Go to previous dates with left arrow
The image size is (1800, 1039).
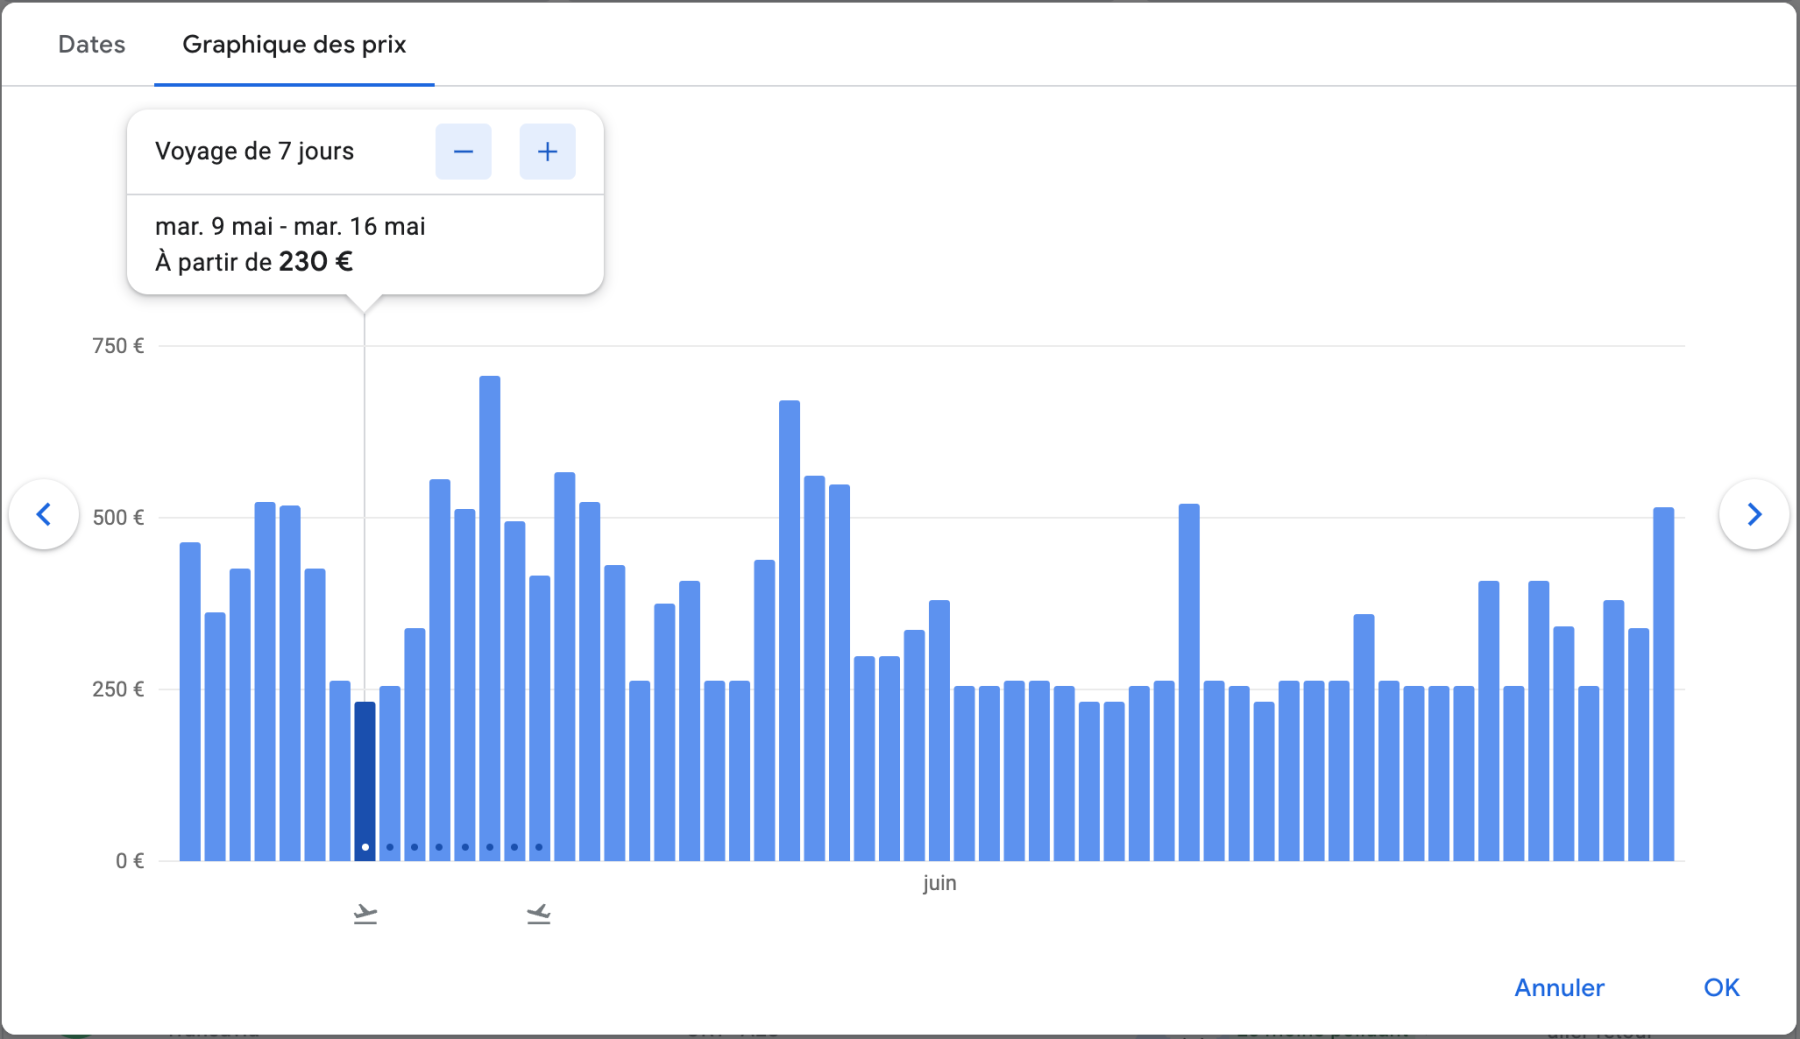(44, 514)
